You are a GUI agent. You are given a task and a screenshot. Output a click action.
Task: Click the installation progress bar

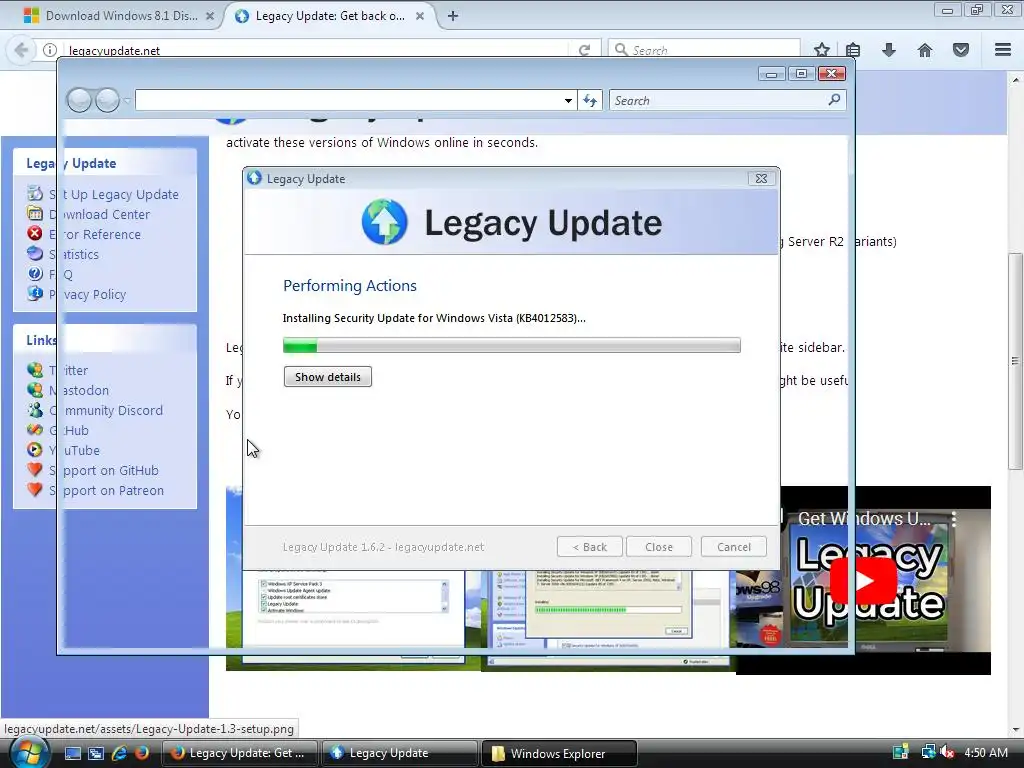tap(511, 345)
